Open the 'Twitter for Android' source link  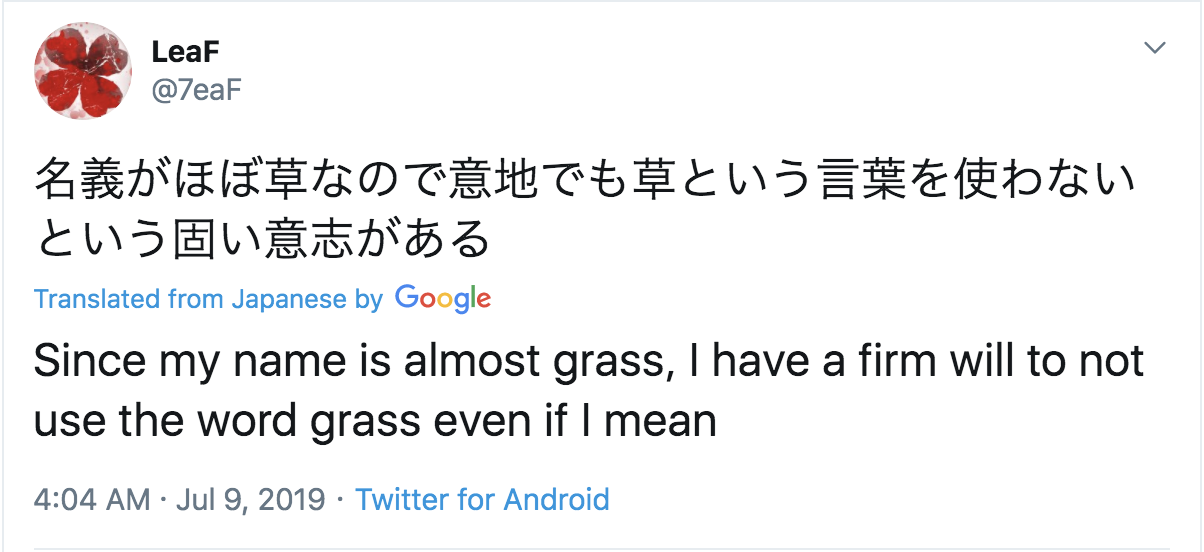point(482,499)
